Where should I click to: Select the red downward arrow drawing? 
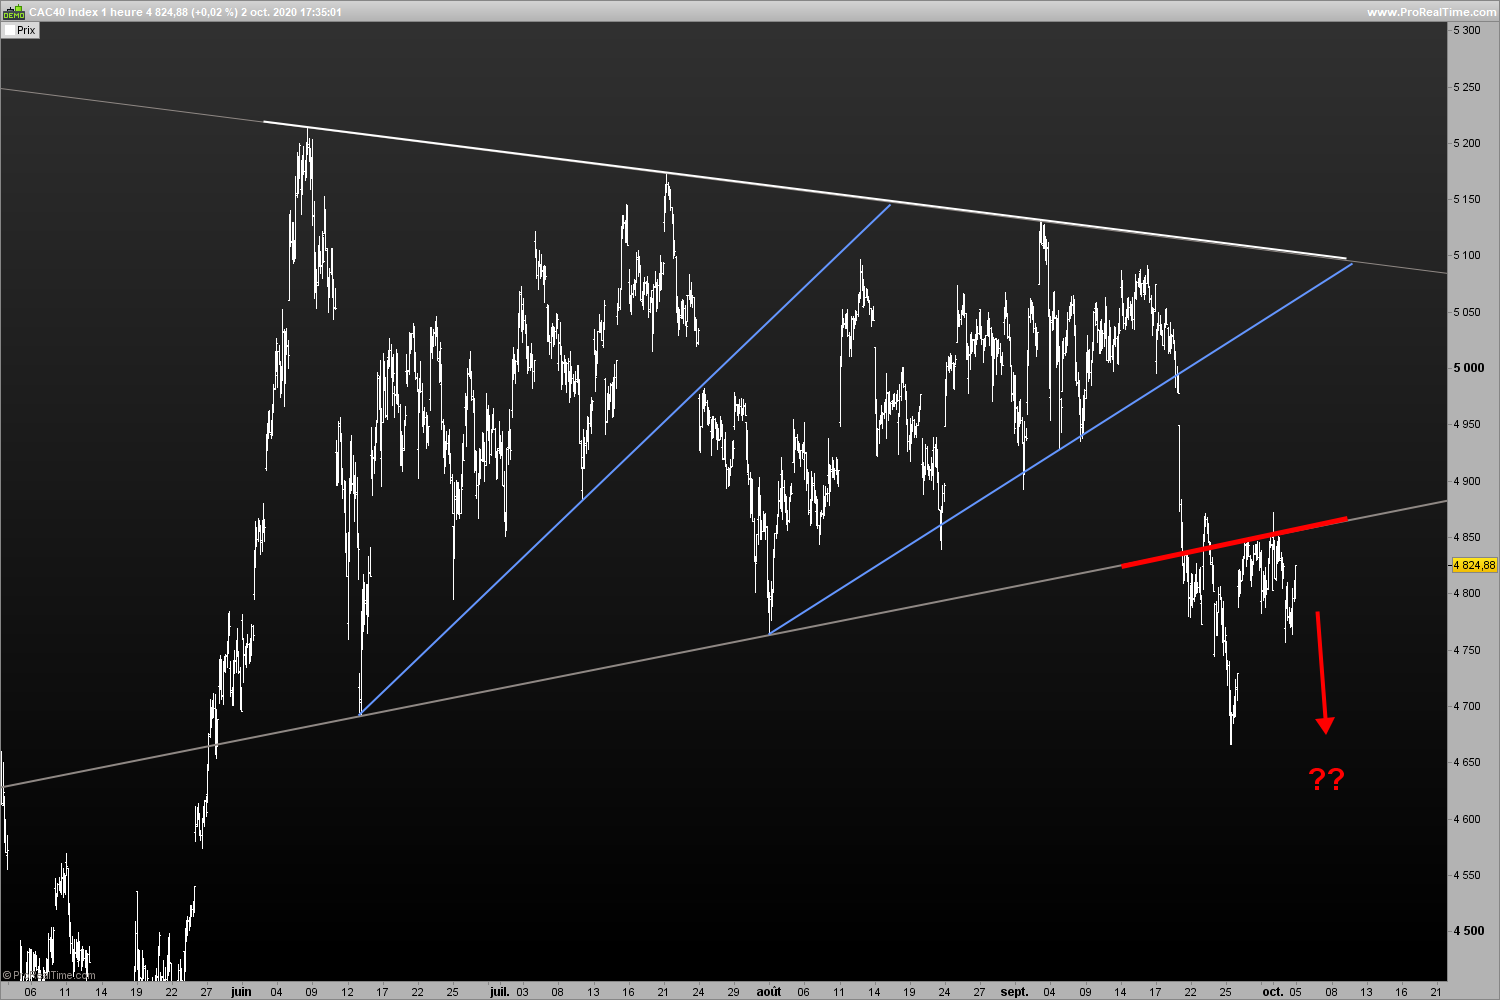(1322, 672)
